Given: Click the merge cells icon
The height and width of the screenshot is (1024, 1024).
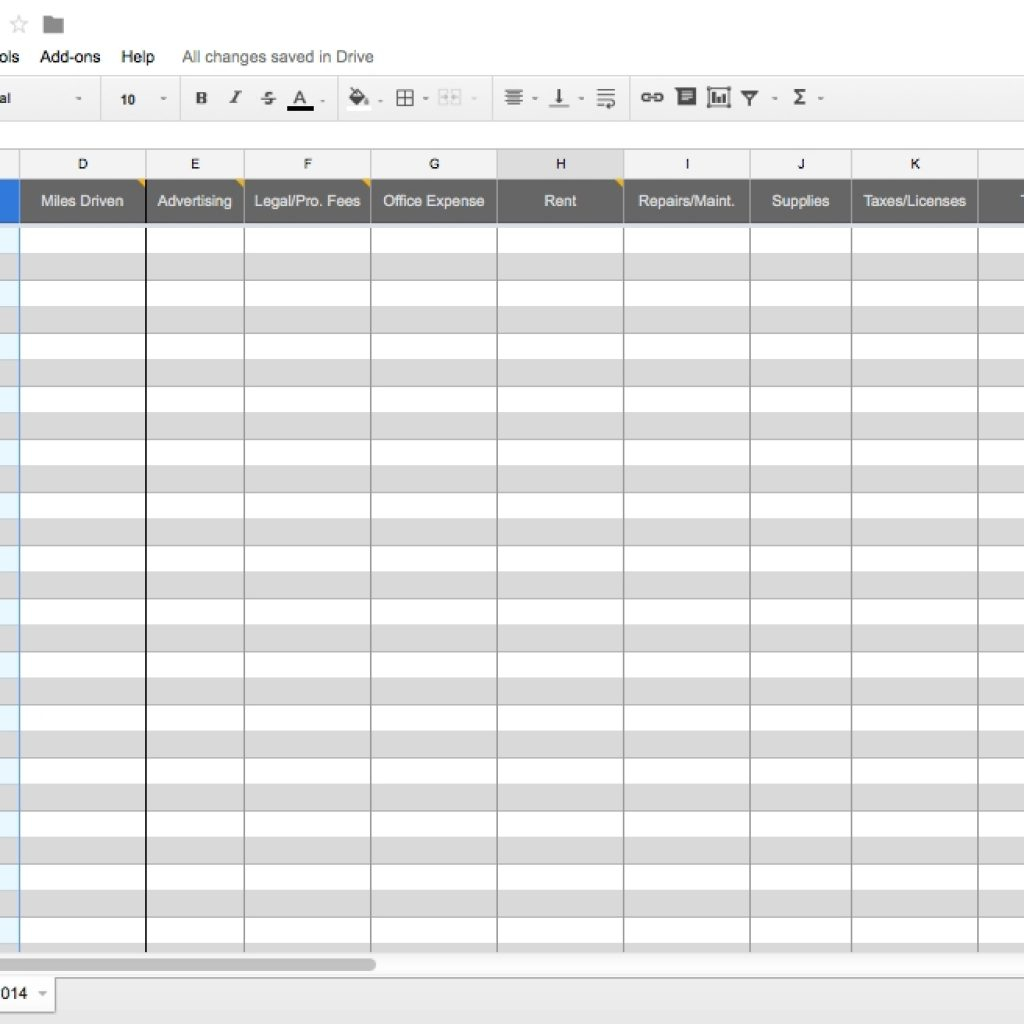Looking at the screenshot, I should click(x=449, y=98).
